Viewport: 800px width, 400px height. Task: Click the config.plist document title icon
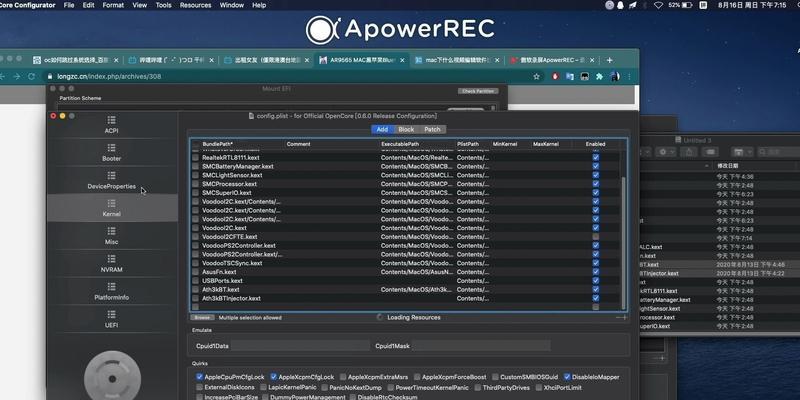click(x=252, y=116)
